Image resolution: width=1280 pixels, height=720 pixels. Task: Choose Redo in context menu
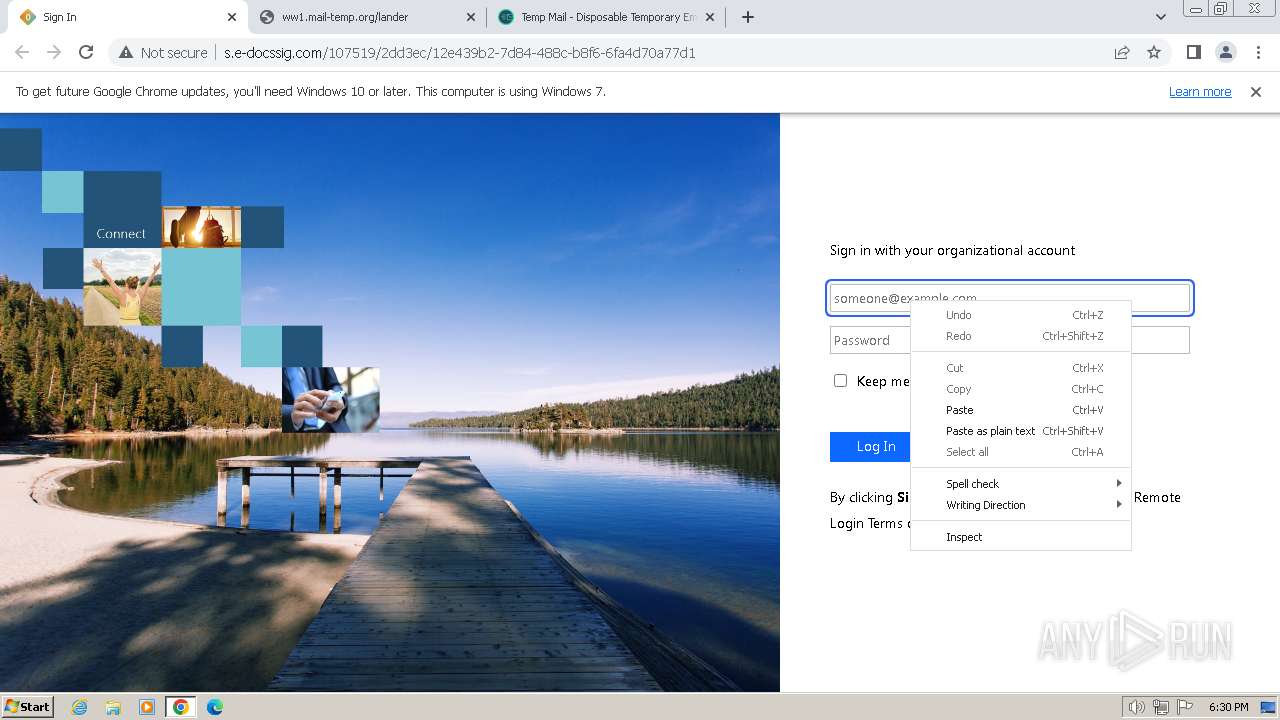1021,336
